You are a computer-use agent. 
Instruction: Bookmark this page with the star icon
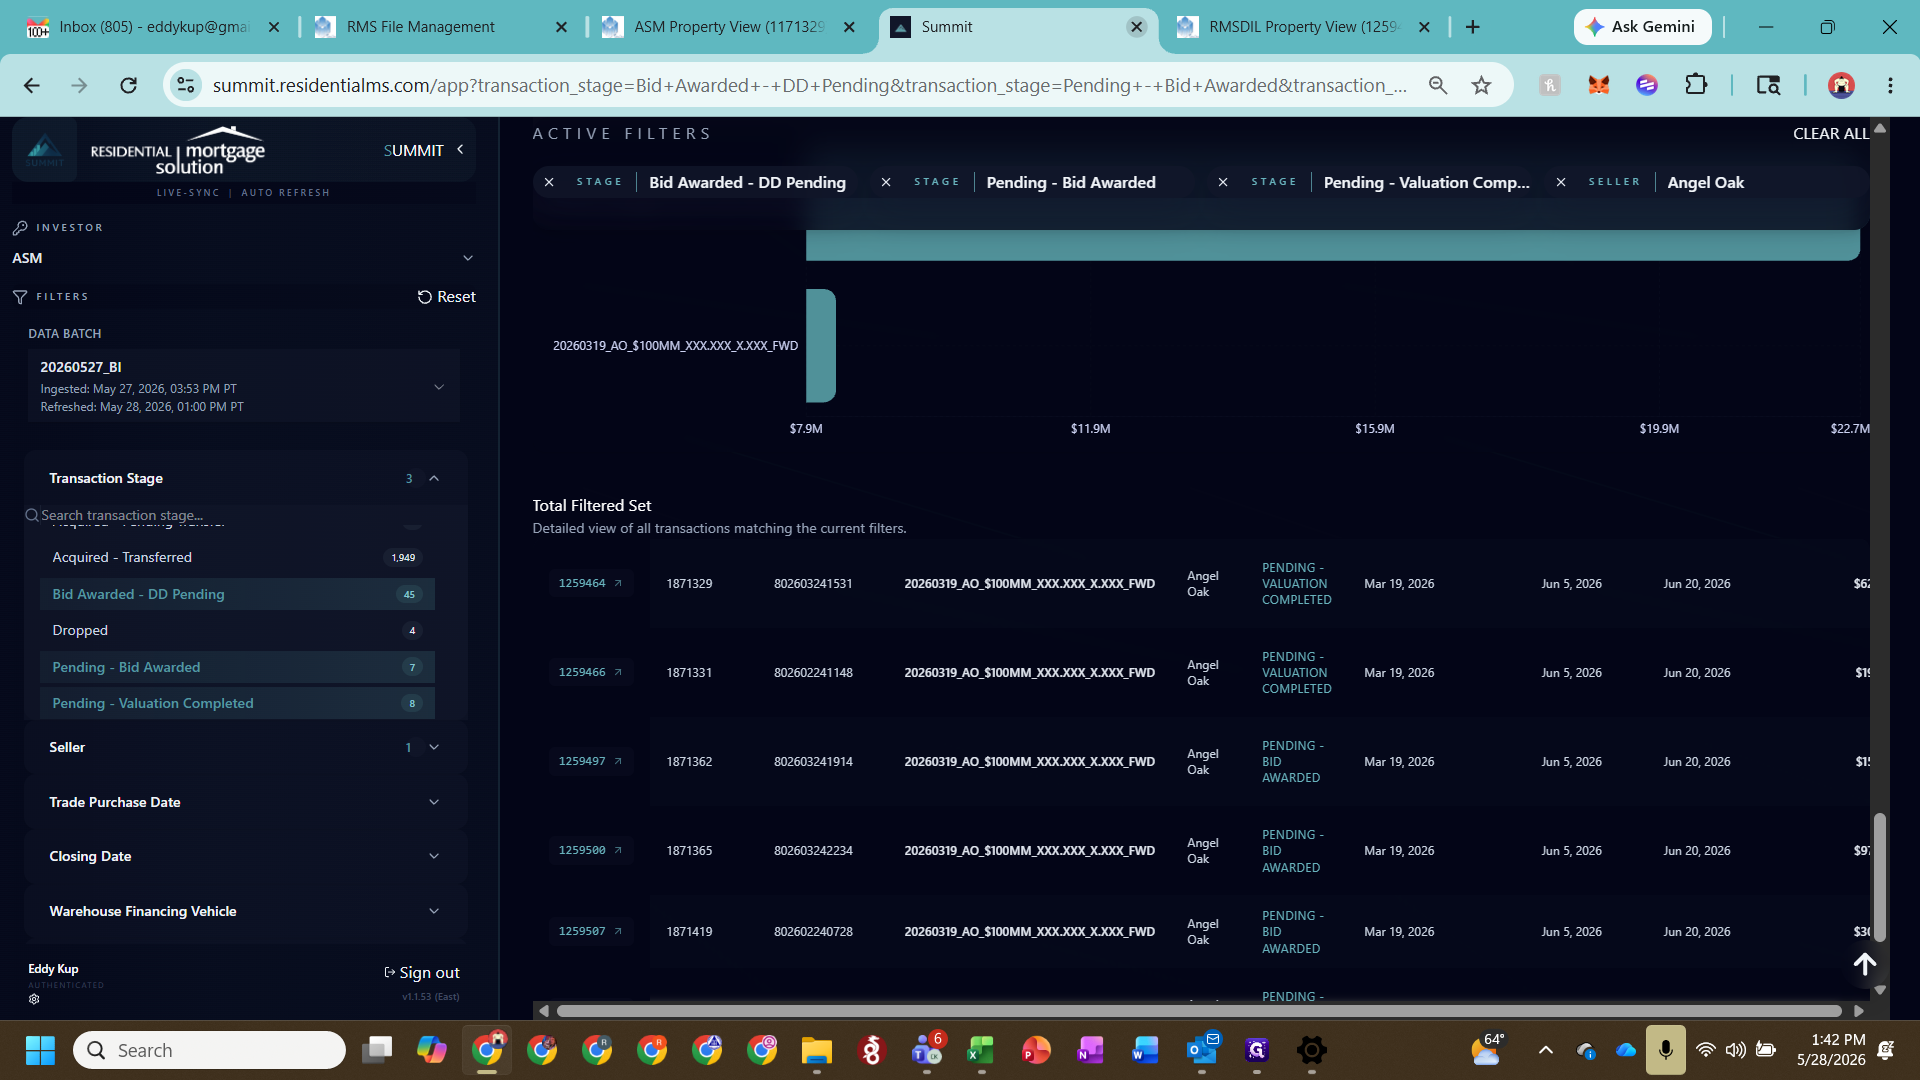coord(1481,86)
